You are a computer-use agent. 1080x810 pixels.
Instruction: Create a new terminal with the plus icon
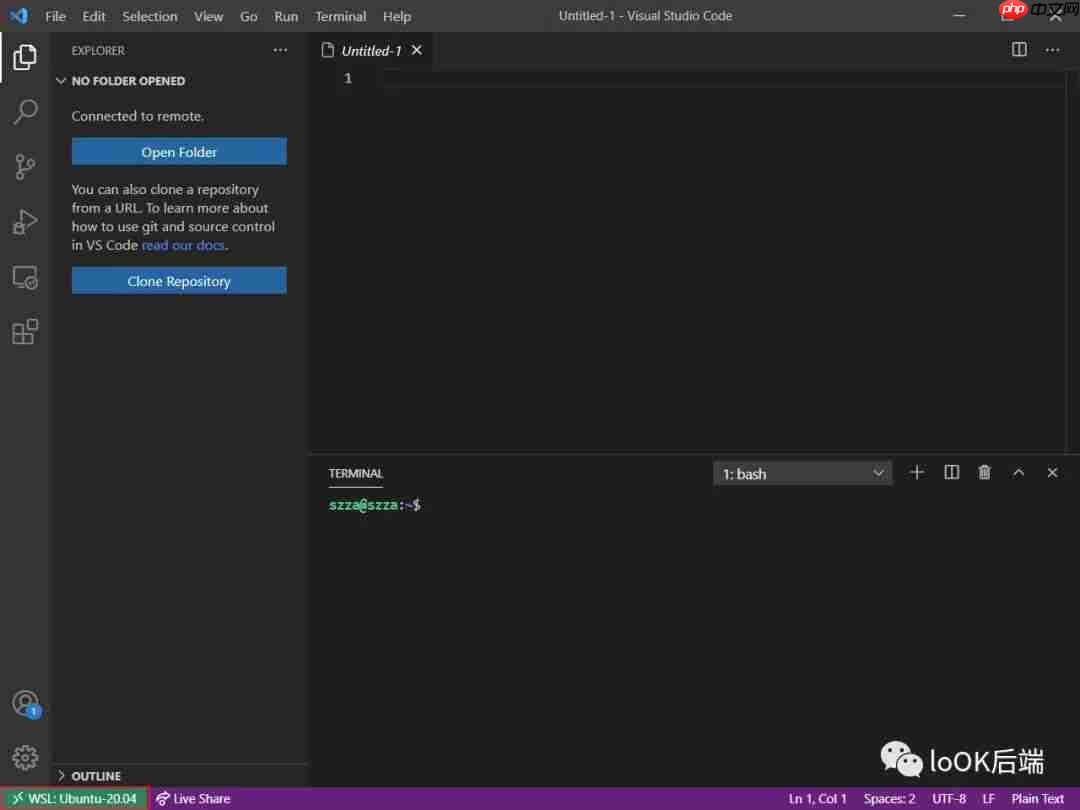click(917, 472)
